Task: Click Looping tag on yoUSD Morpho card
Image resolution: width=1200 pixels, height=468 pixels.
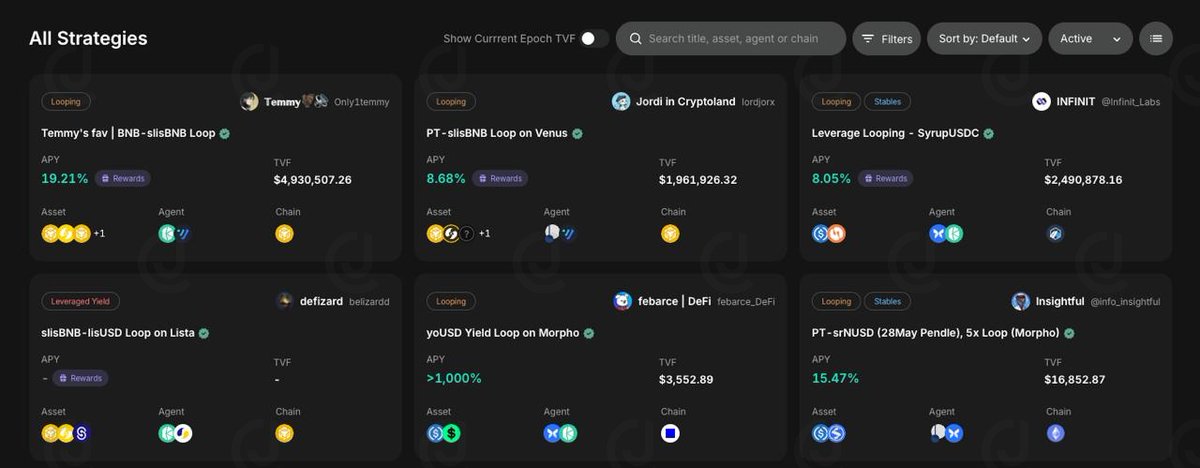Action: pos(451,301)
